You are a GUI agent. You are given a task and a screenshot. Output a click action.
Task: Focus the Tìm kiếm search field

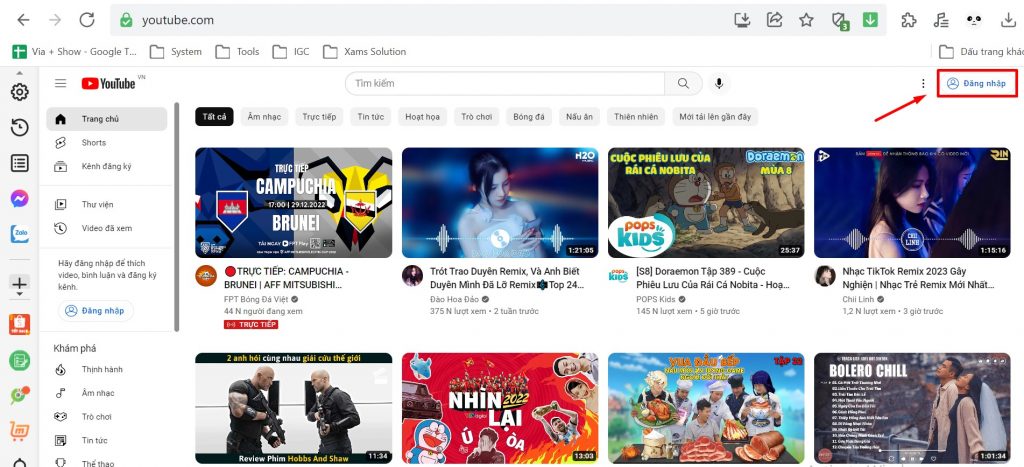click(505, 83)
